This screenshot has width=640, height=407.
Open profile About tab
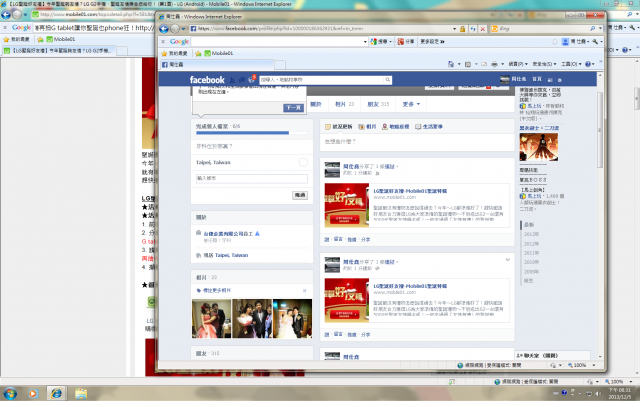316,104
